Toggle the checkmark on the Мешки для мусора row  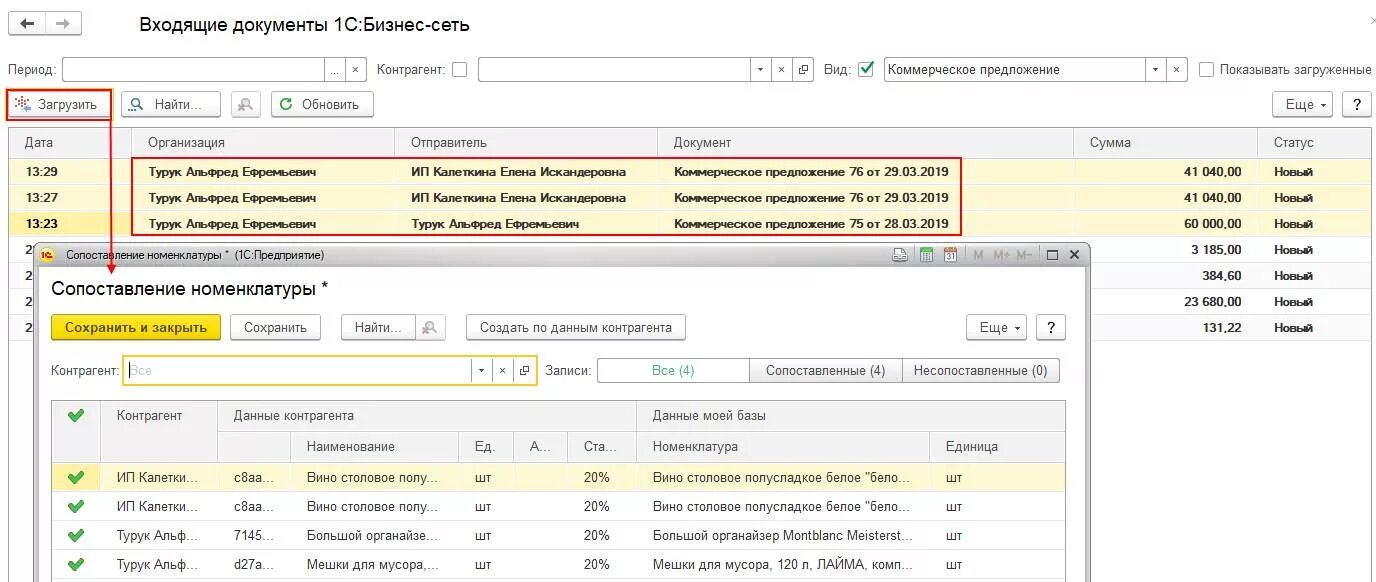coord(76,564)
